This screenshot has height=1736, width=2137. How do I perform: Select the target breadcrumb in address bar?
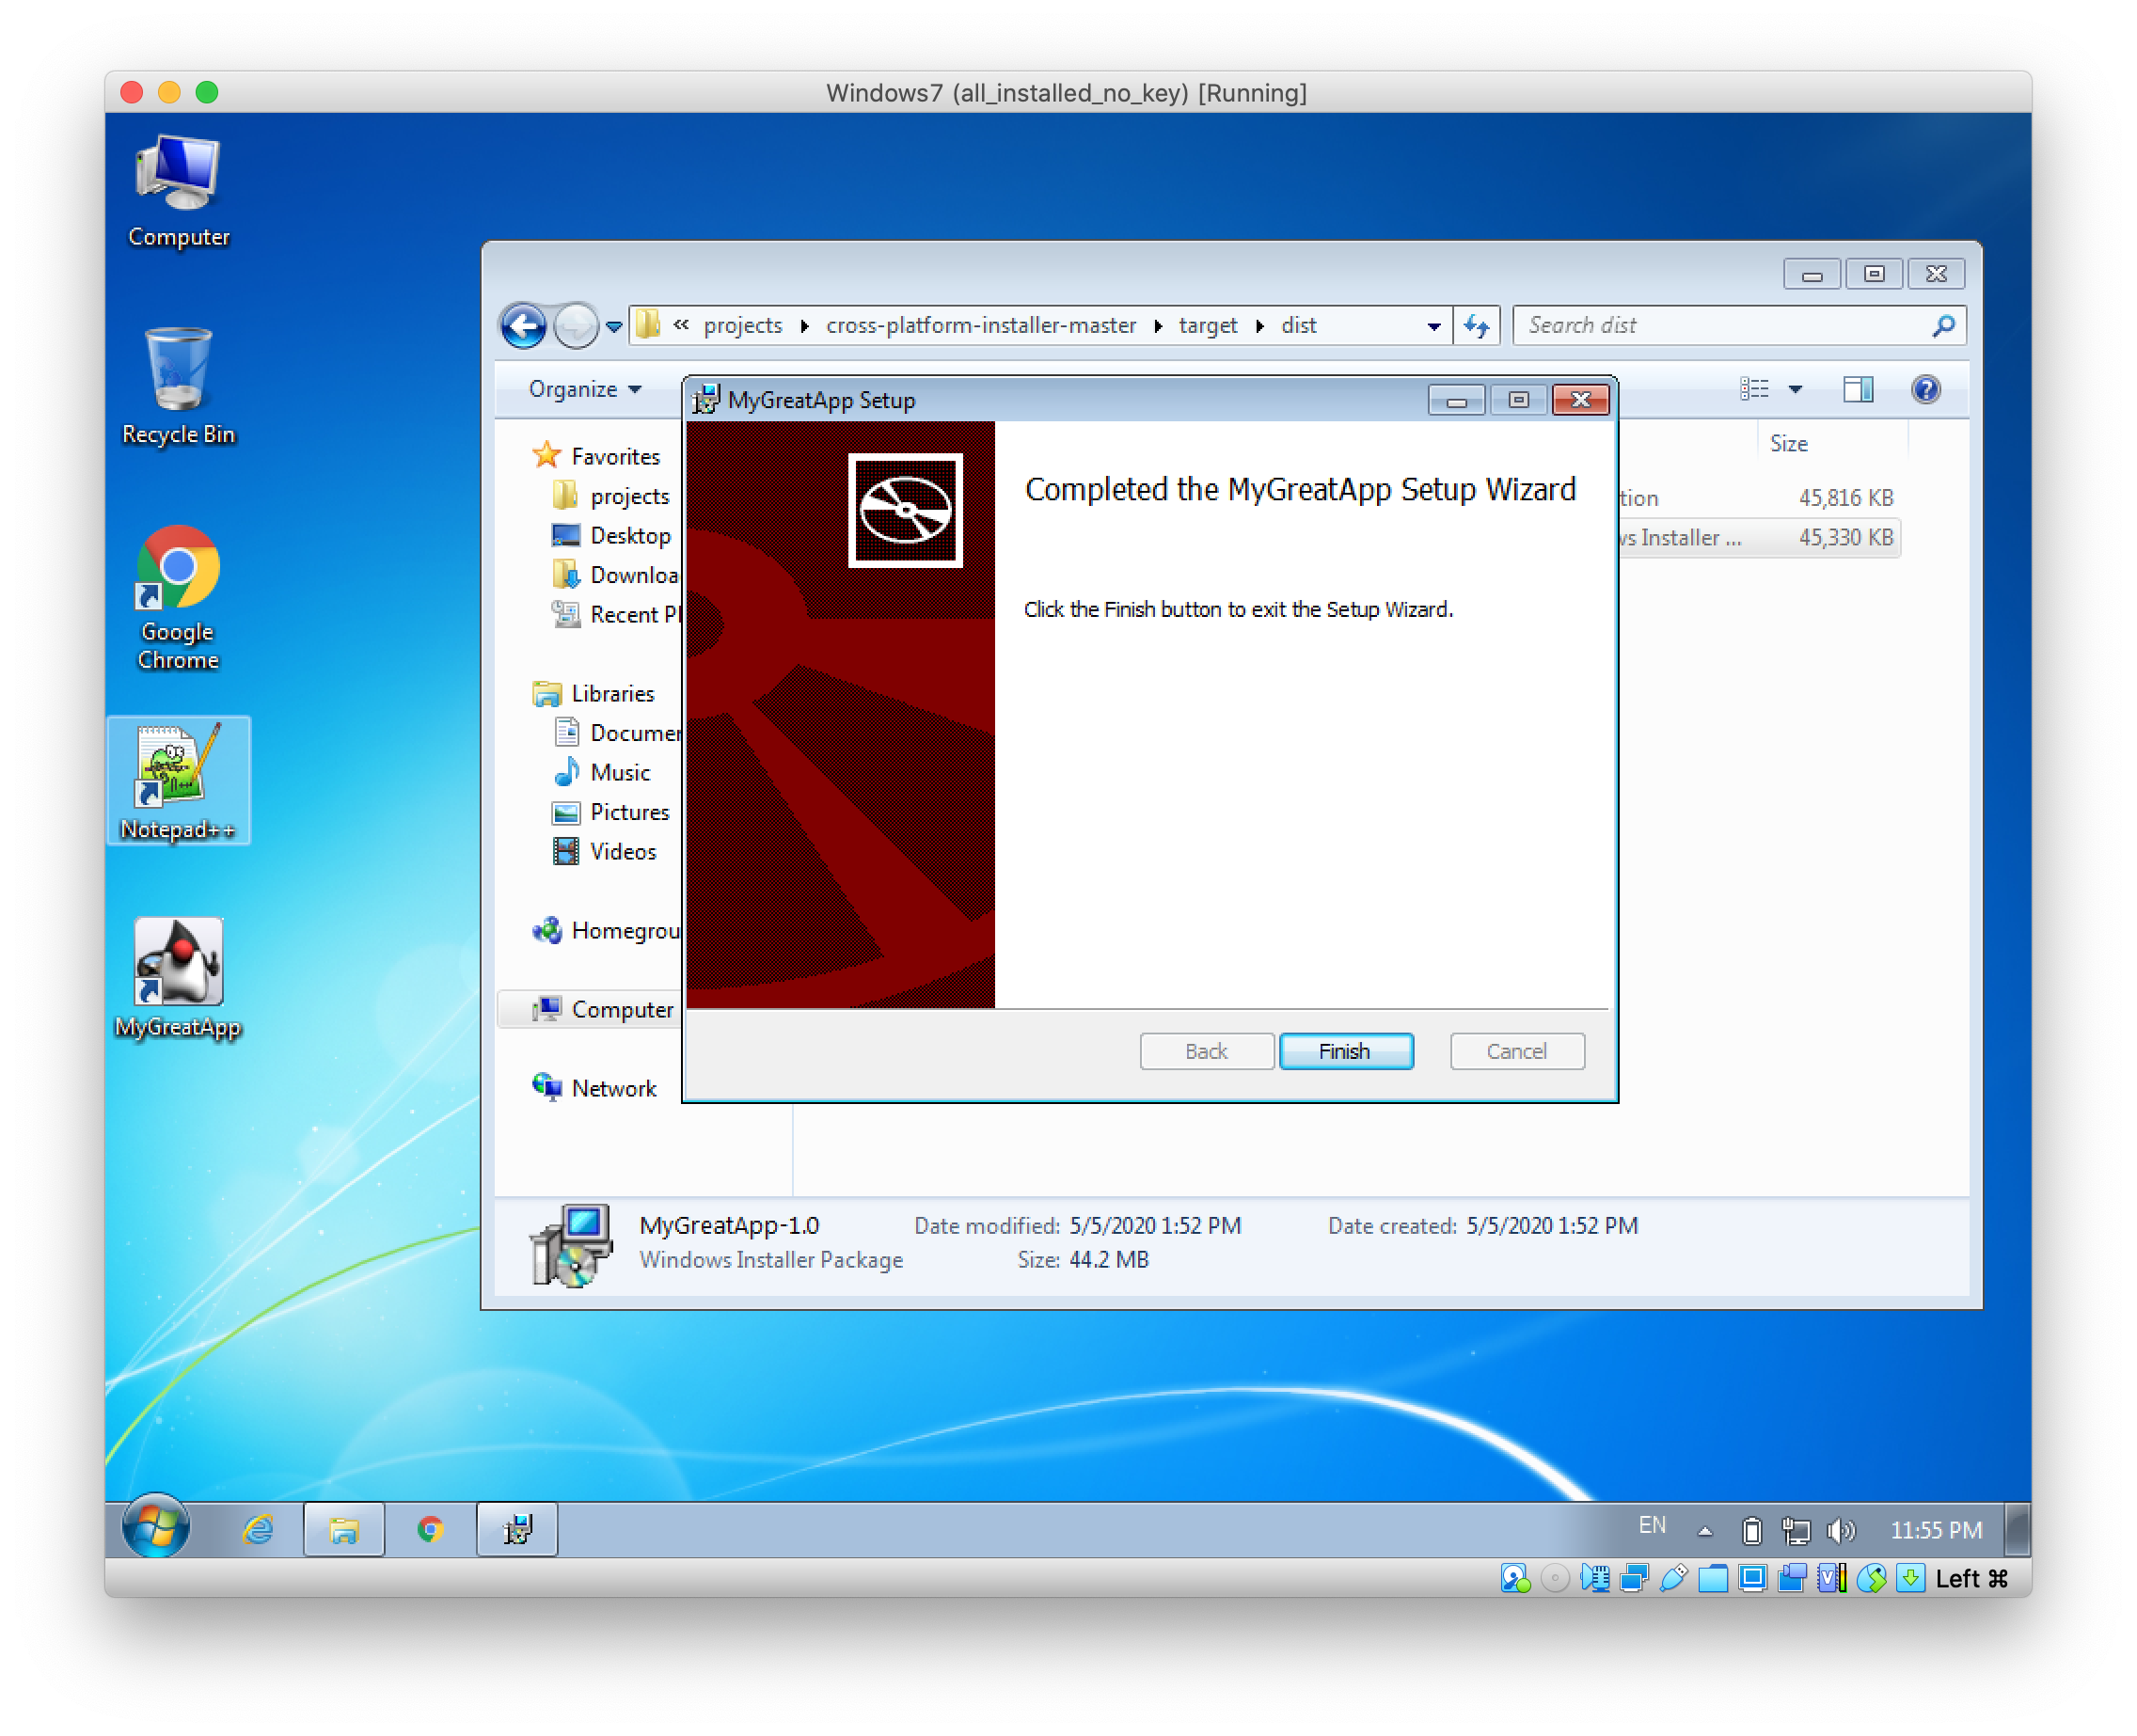[x=1207, y=326]
